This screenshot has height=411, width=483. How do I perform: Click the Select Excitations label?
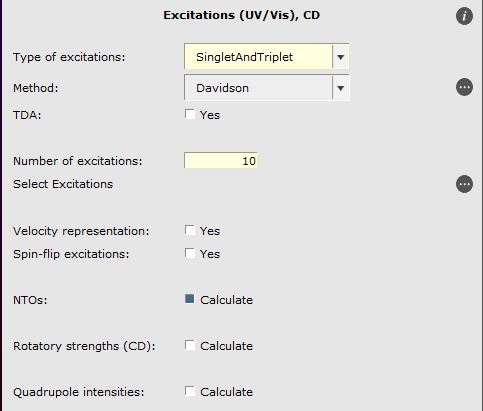click(x=63, y=184)
